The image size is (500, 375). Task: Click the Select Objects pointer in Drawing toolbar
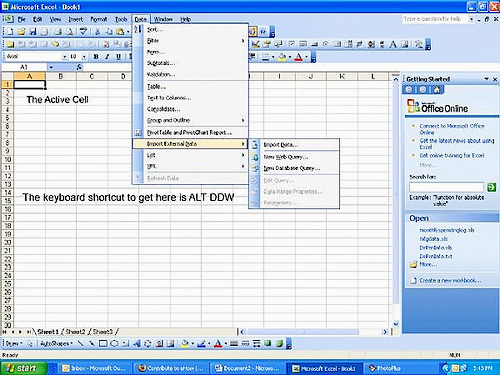point(30,343)
